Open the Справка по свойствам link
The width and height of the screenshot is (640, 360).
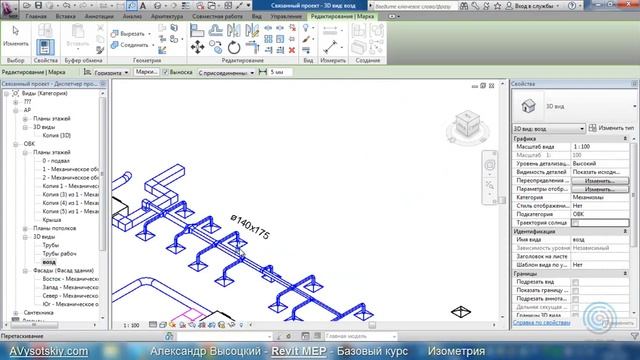(x=541, y=322)
